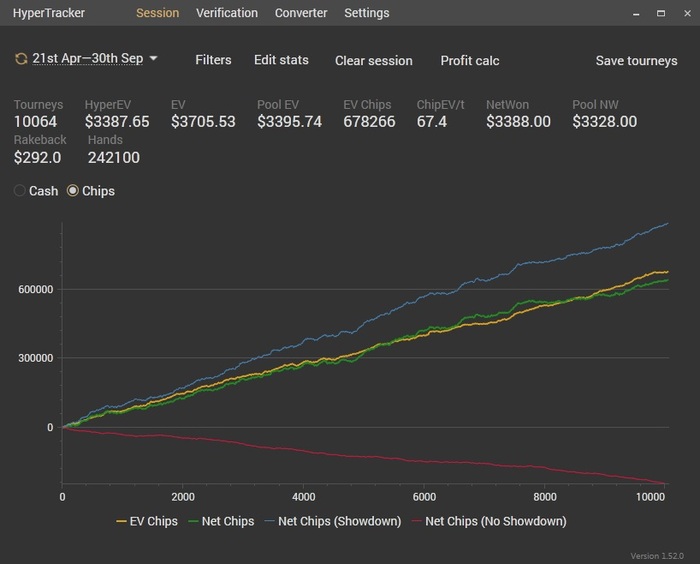The width and height of the screenshot is (700, 564).
Task: Open the Converter tab
Action: pyautogui.click(x=301, y=13)
